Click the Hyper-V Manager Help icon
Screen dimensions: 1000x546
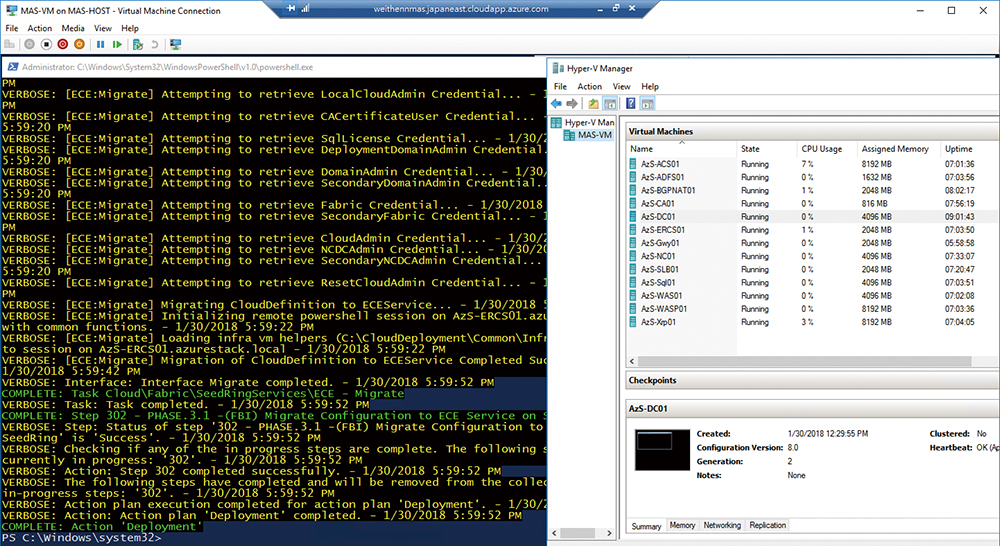click(631, 103)
